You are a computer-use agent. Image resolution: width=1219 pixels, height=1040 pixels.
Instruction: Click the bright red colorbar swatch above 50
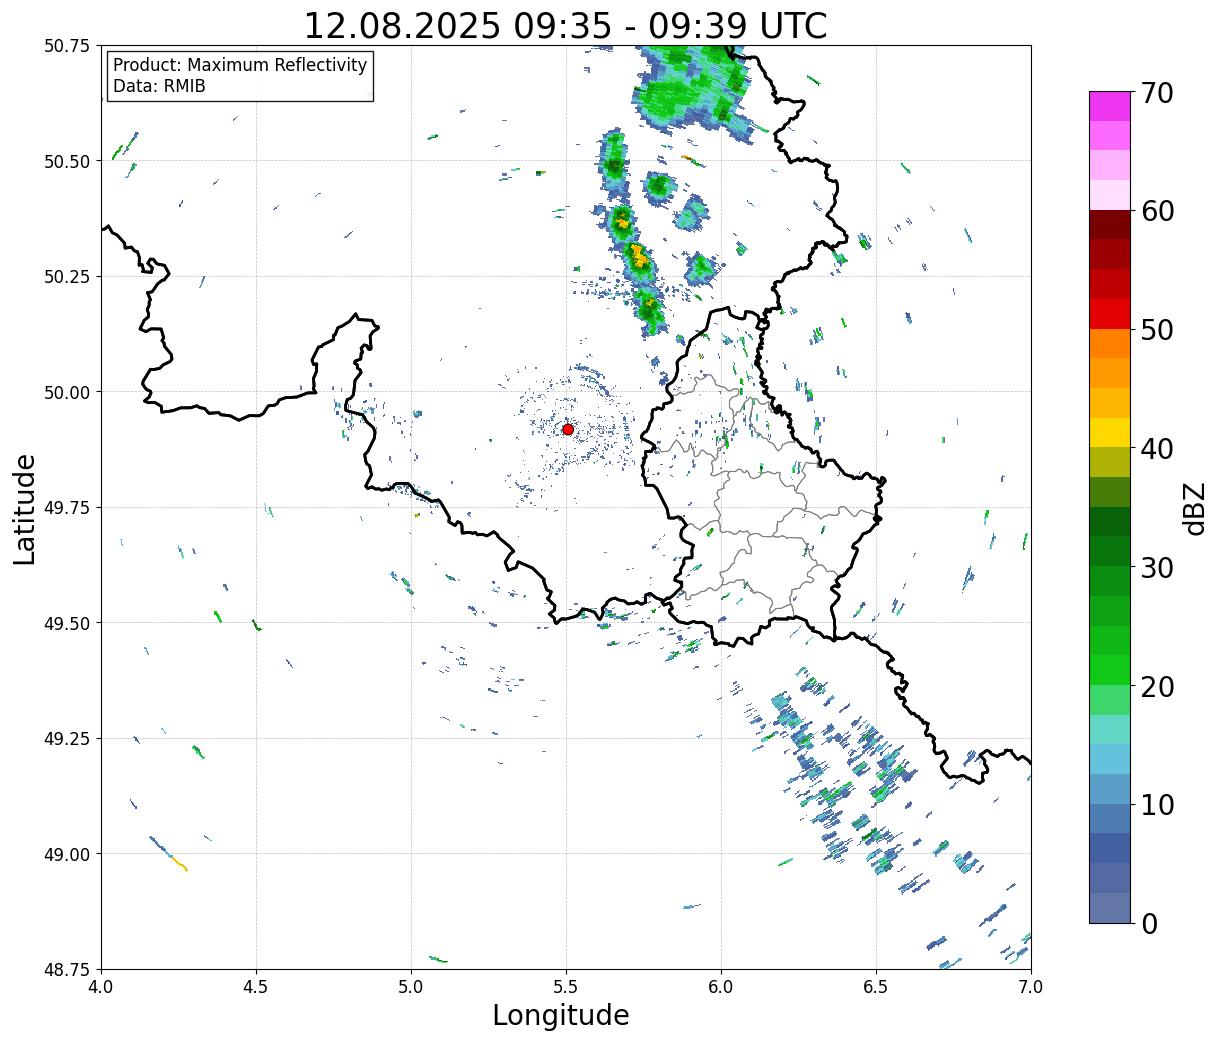coord(1110,314)
